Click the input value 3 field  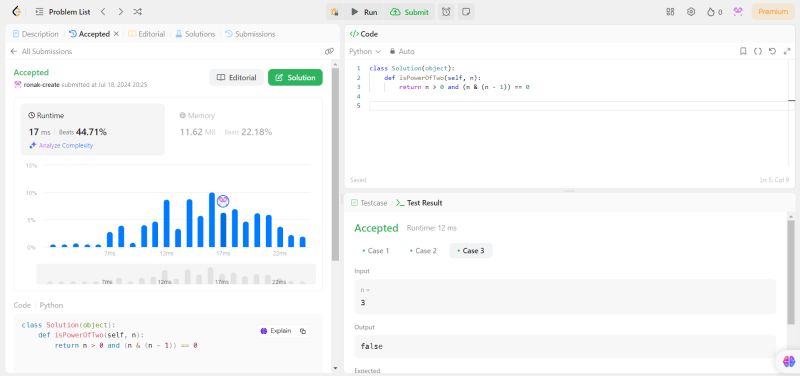565,296
